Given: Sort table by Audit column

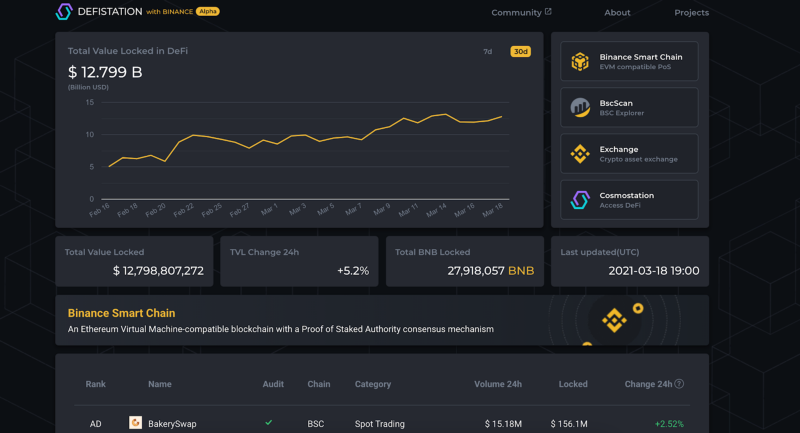Looking at the screenshot, I should 273,384.
